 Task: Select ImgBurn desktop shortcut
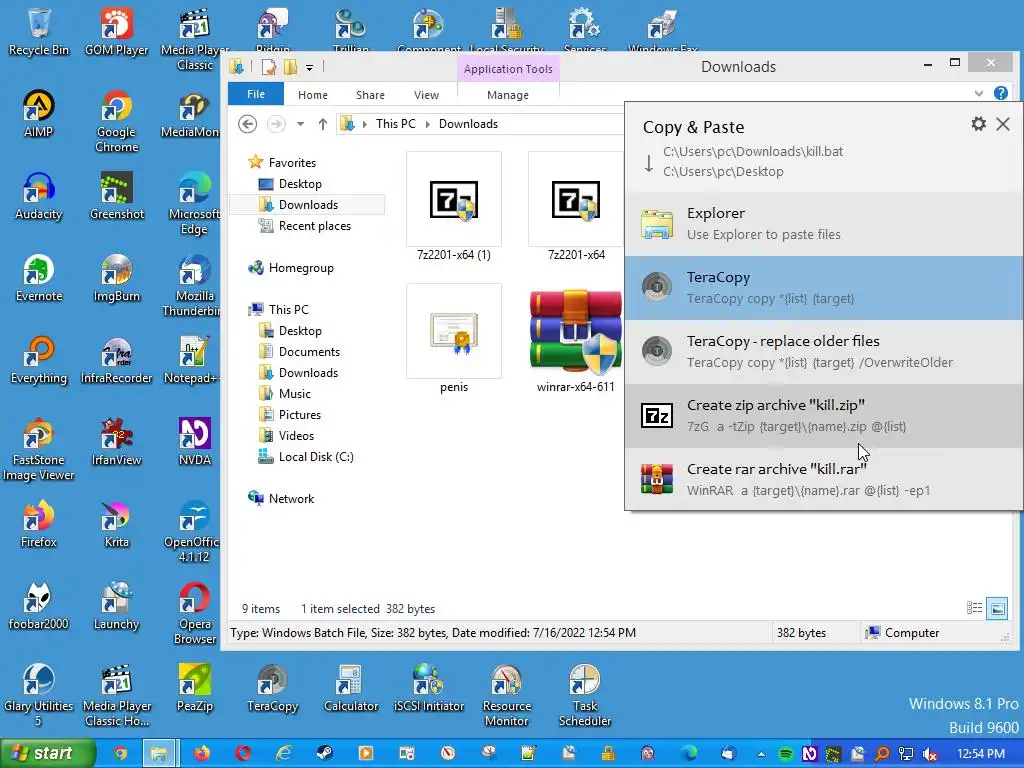pos(116,278)
